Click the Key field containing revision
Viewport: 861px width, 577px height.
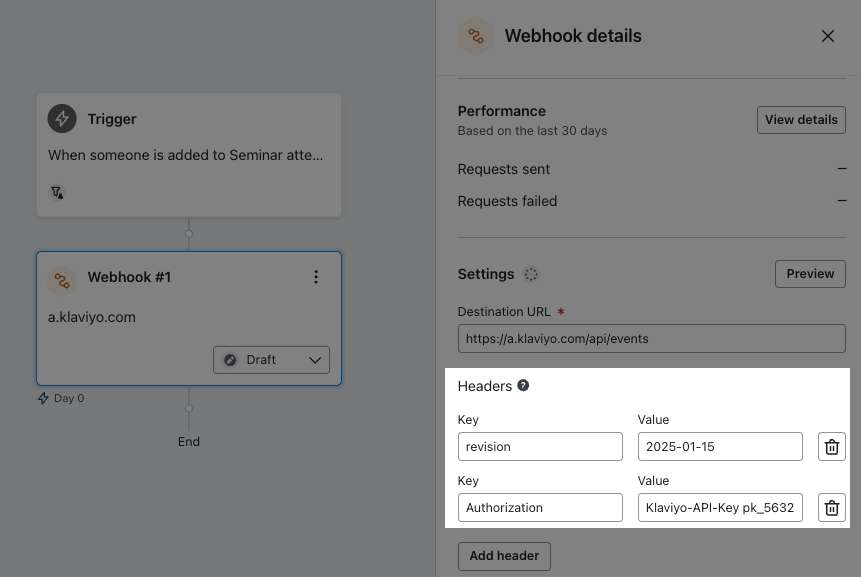click(540, 446)
